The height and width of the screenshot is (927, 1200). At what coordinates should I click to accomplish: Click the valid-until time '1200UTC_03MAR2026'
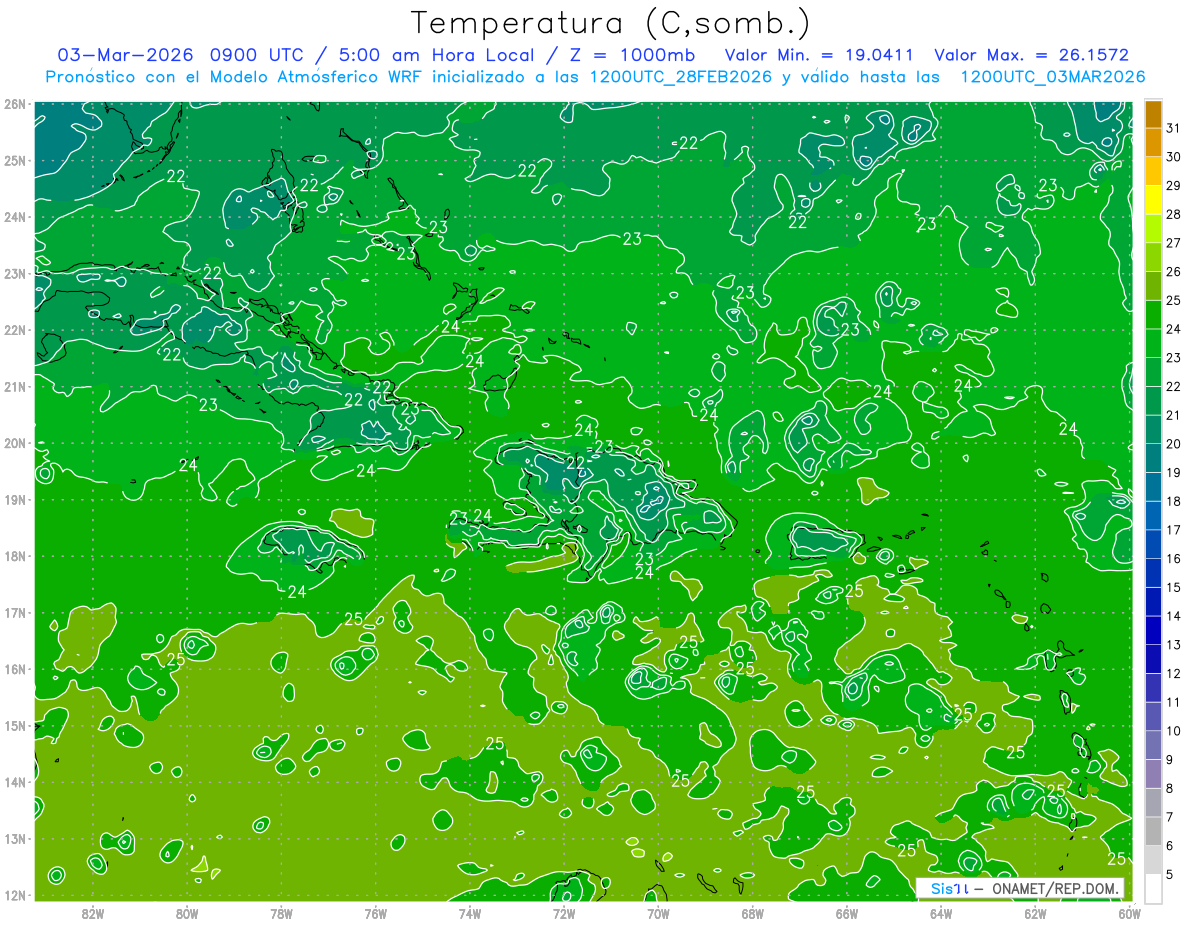click(x=1052, y=77)
